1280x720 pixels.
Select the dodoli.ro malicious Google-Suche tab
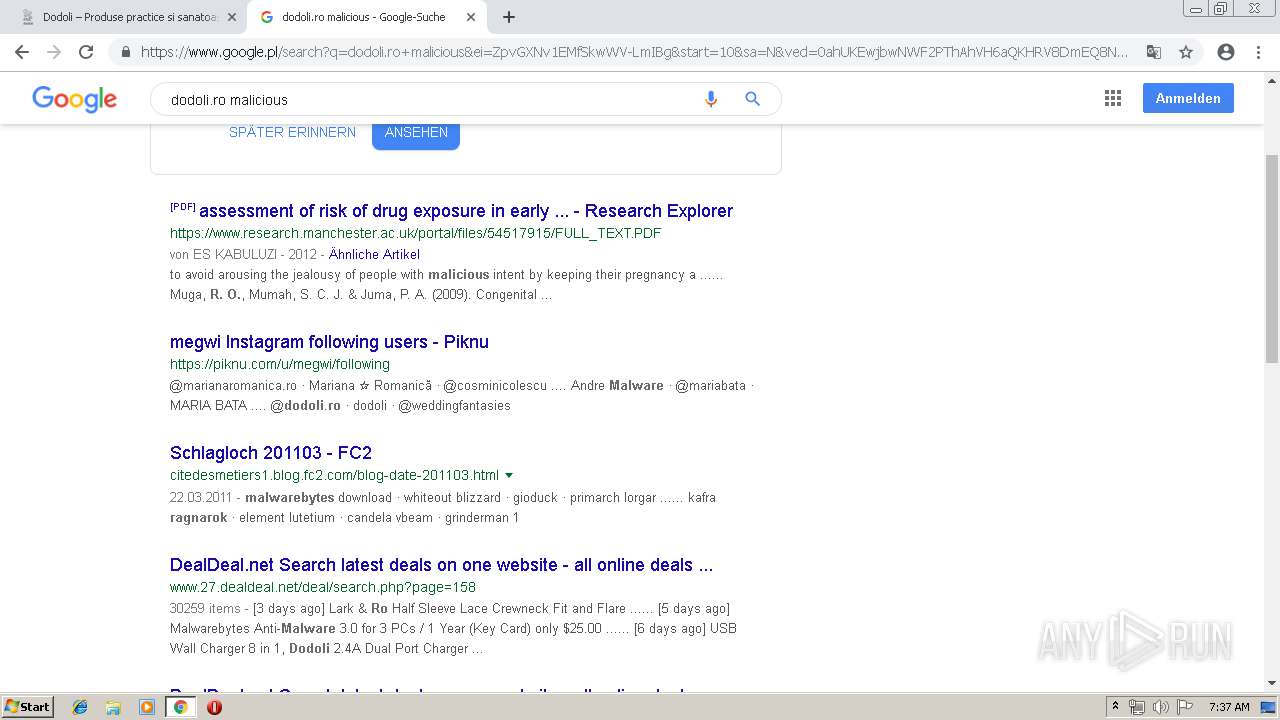click(367, 17)
